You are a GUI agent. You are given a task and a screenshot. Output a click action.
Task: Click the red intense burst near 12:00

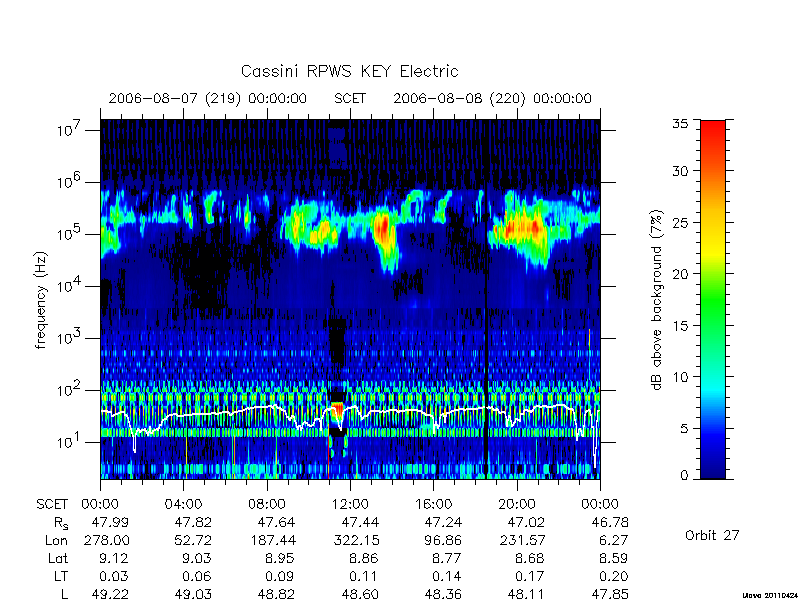(x=338, y=411)
